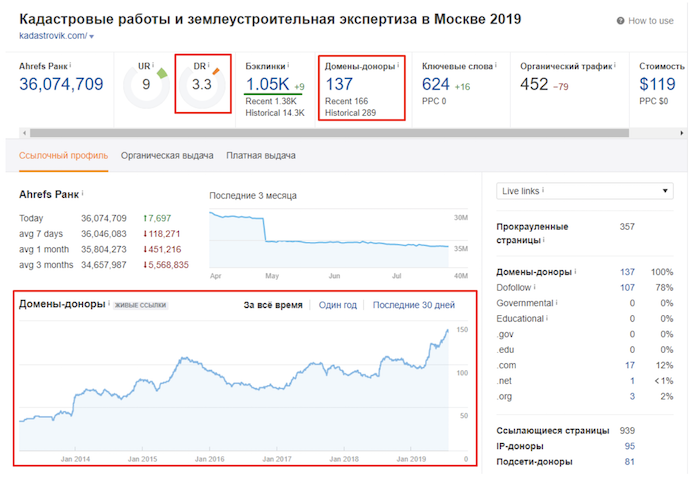Open the Платная выдача tab
Viewport: 700px width, 490px height.
[260, 156]
